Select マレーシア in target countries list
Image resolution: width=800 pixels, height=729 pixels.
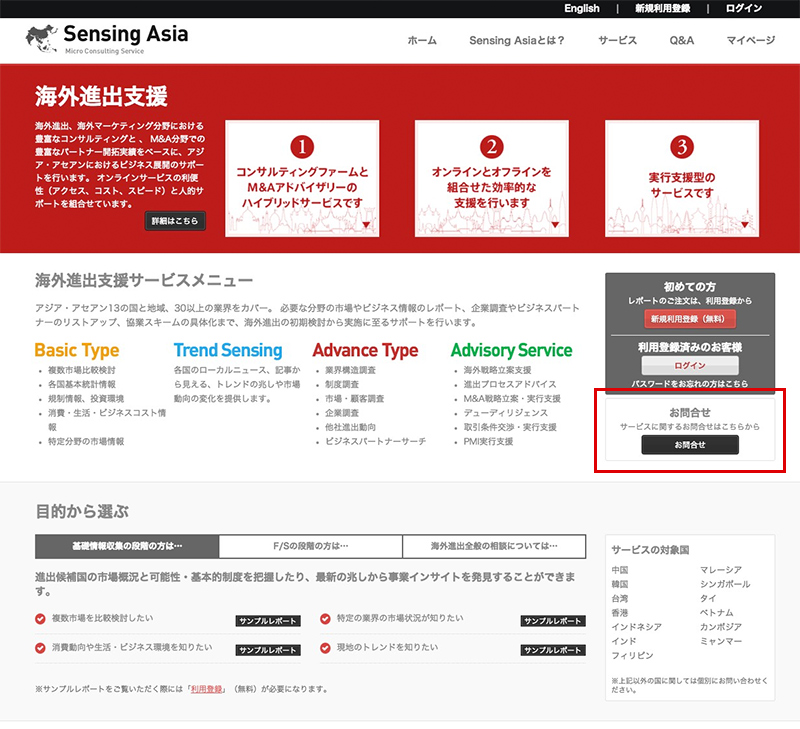721,570
